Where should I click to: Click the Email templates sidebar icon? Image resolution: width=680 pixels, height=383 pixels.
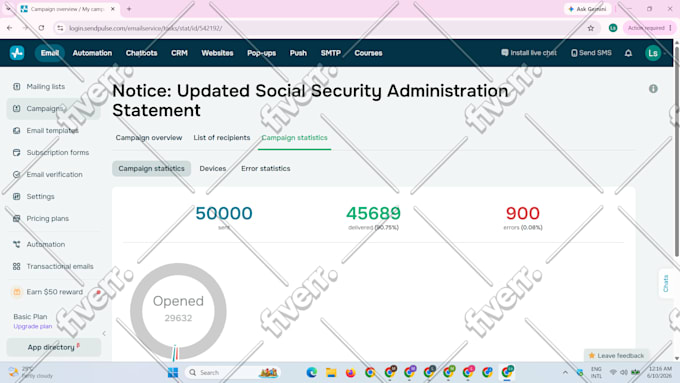click(16, 131)
